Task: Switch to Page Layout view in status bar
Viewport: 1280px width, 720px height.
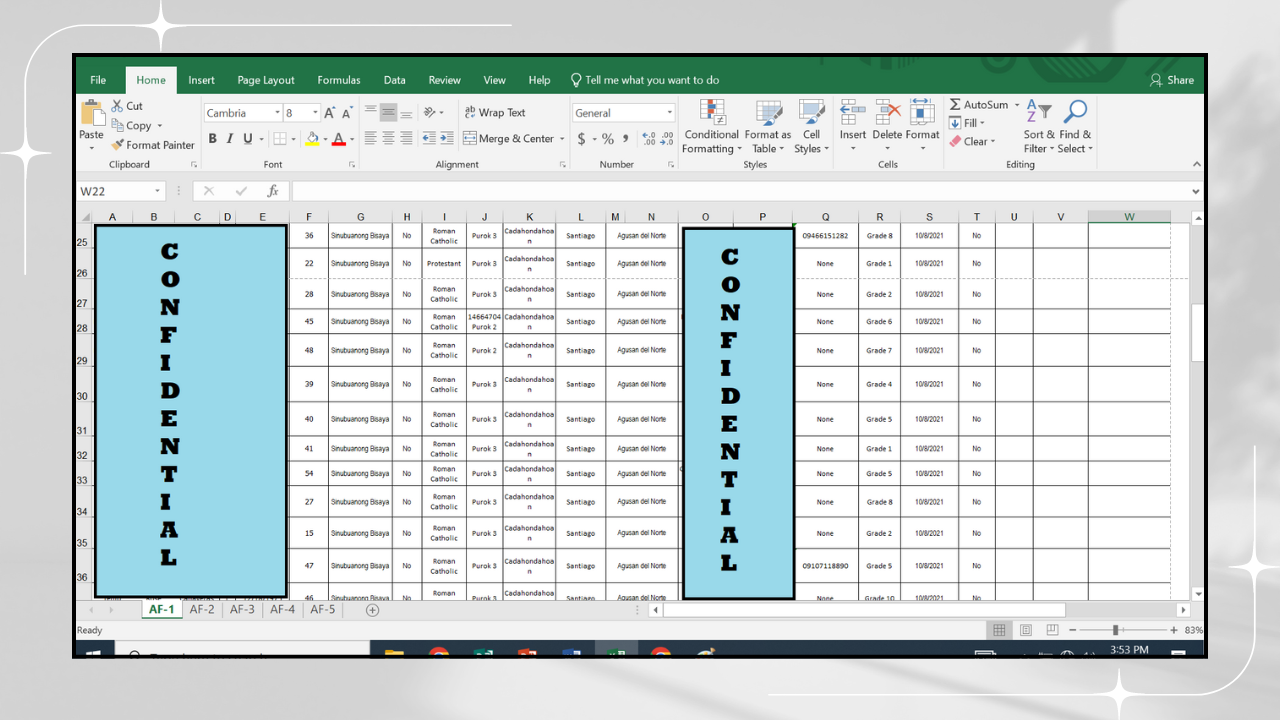Action: (1025, 630)
